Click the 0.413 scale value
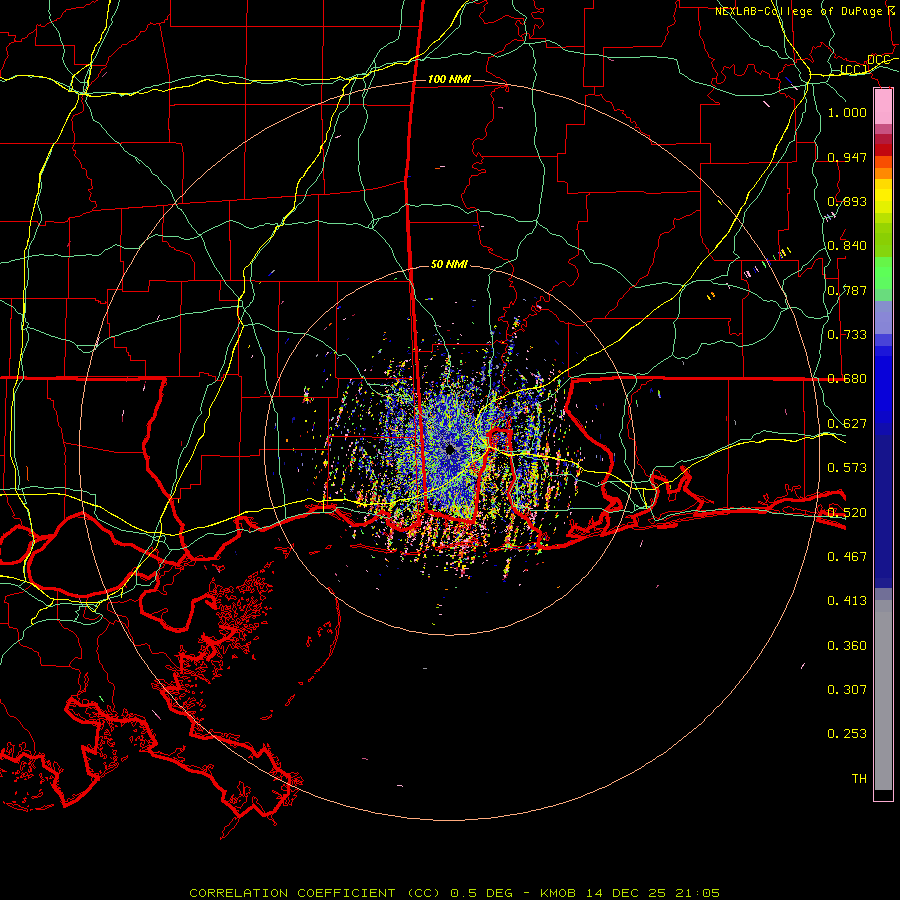900x900 pixels. (x=847, y=600)
